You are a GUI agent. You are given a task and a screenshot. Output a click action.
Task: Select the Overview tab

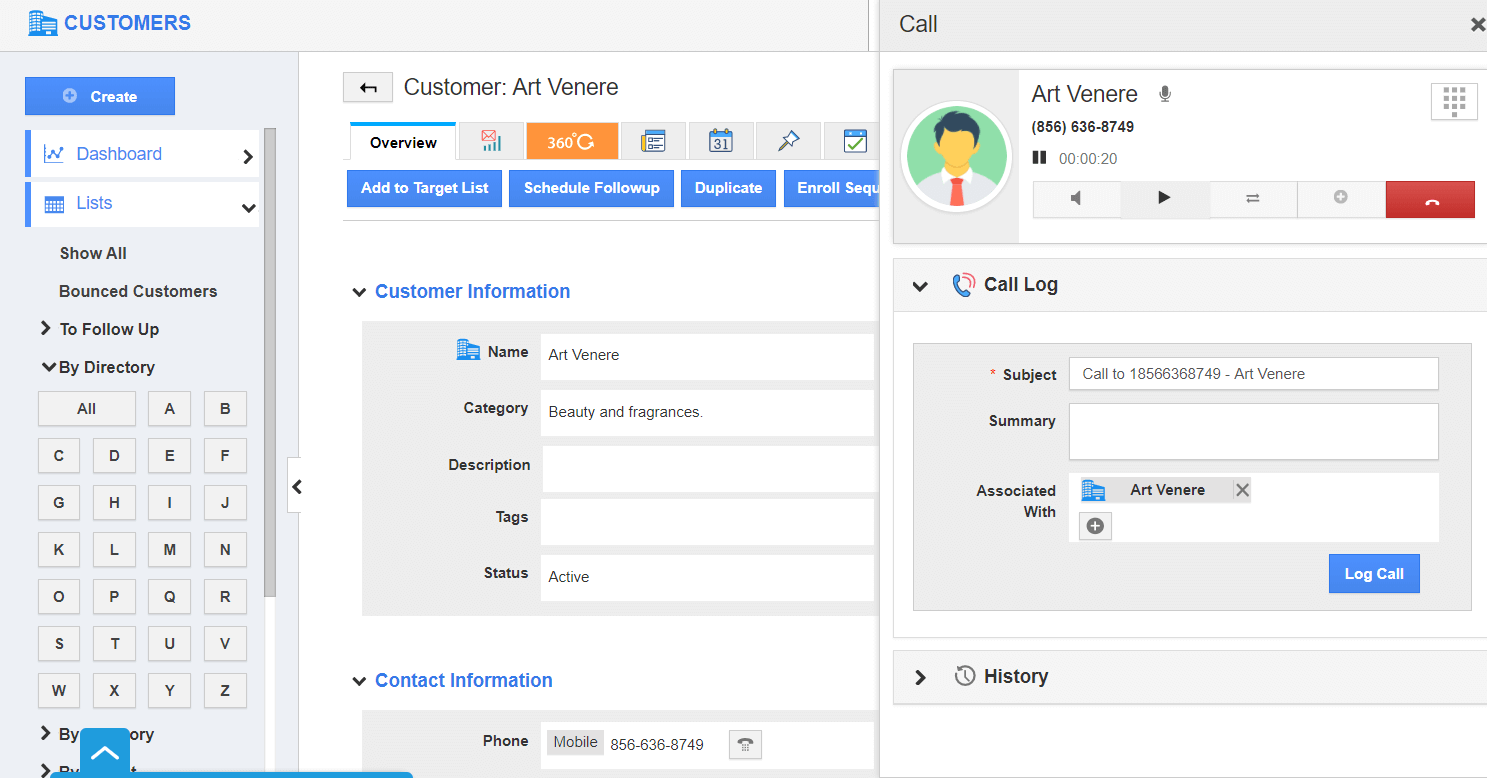click(x=403, y=142)
